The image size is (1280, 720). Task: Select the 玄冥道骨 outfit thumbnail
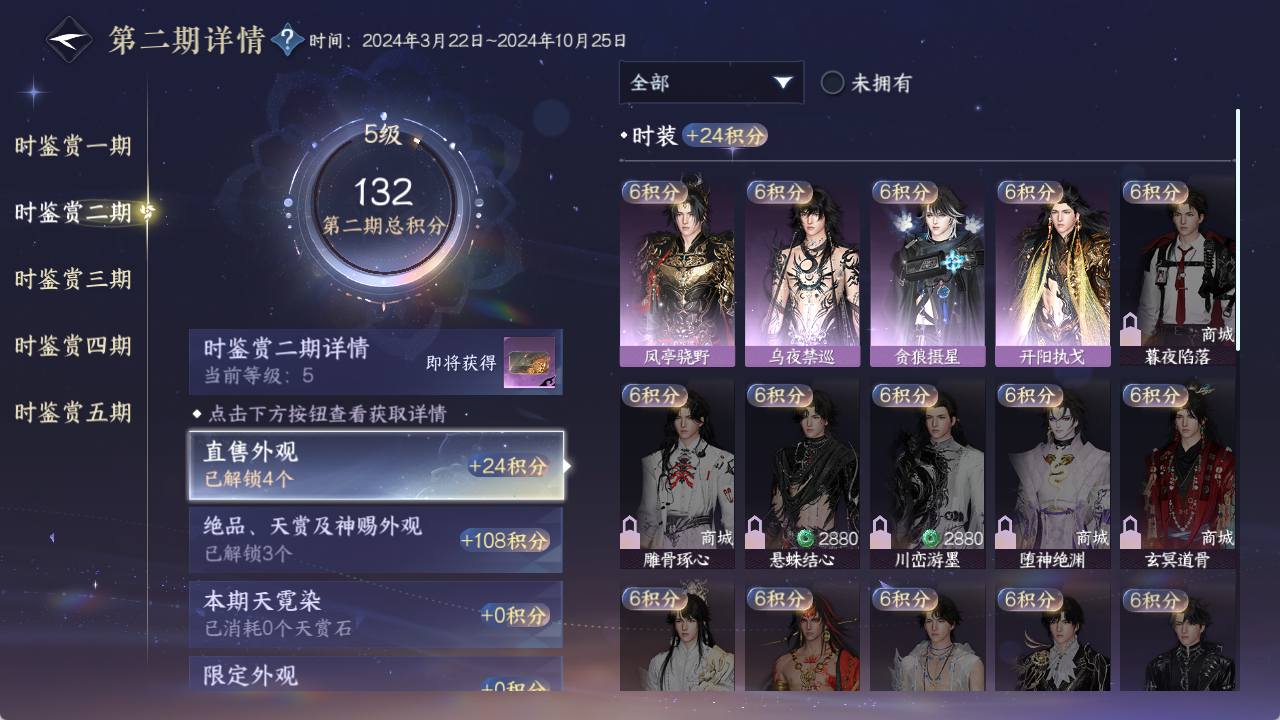pyautogui.click(x=1177, y=475)
